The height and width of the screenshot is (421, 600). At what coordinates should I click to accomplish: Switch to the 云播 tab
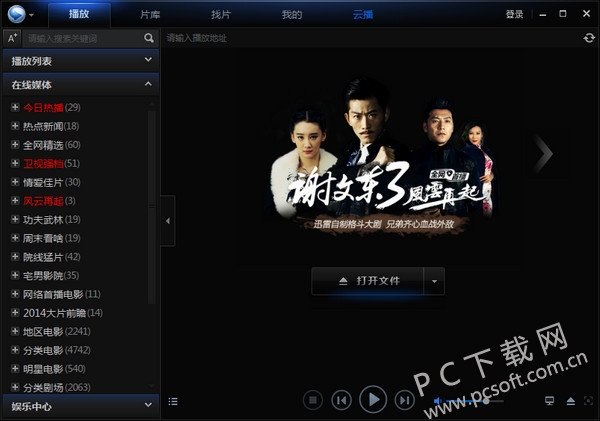coord(361,14)
